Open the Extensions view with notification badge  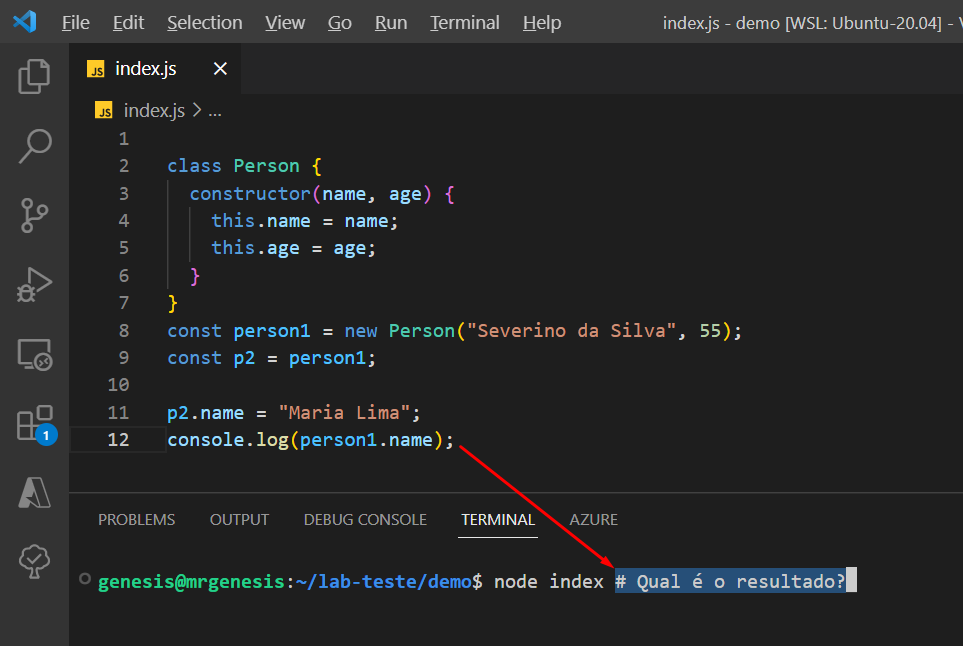34,423
